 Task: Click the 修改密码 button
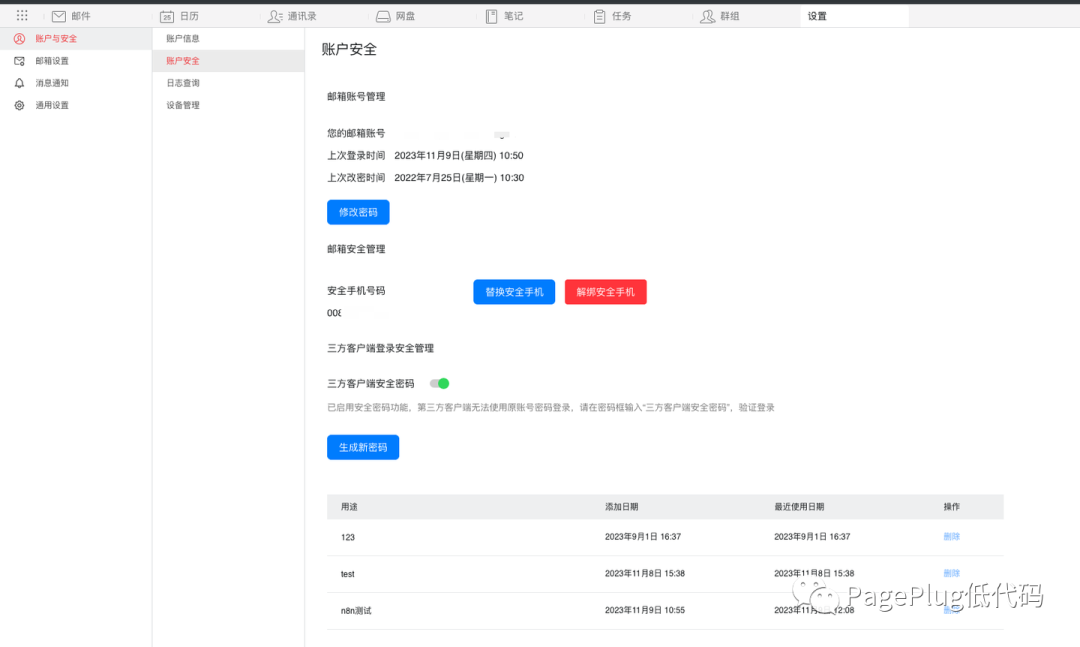coord(358,212)
